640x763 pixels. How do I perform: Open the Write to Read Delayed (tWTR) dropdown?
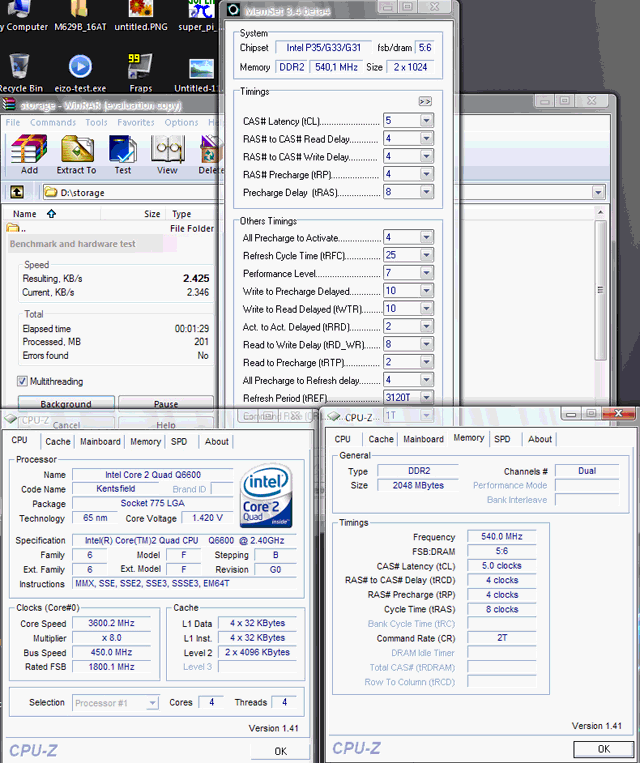[x=426, y=309]
